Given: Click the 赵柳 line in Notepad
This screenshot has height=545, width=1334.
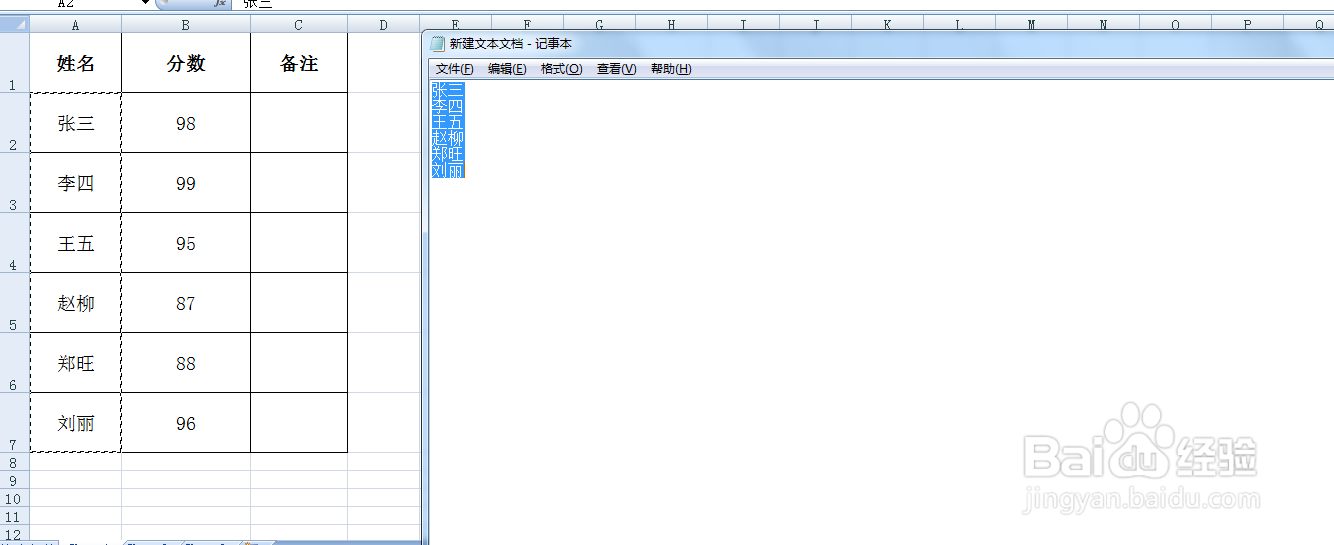Looking at the screenshot, I should pyautogui.click(x=447, y=138).
